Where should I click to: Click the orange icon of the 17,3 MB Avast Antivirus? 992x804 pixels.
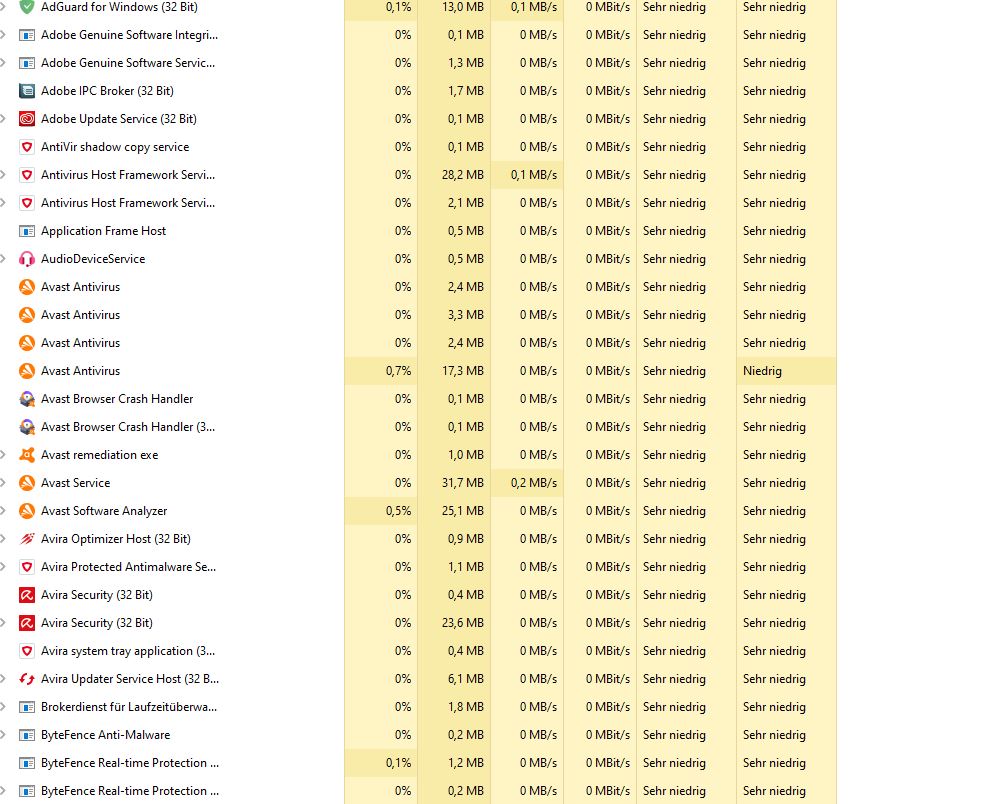(x=27, y=371)
